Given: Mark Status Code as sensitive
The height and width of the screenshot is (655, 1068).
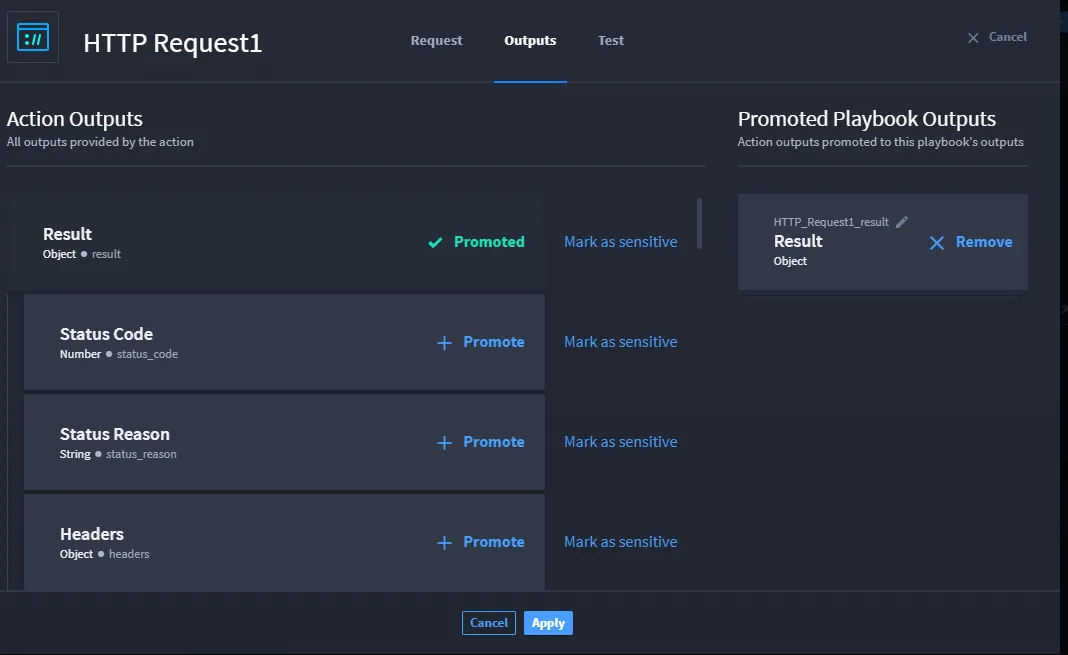Looking at the screenshot, I should pos(621,342).
